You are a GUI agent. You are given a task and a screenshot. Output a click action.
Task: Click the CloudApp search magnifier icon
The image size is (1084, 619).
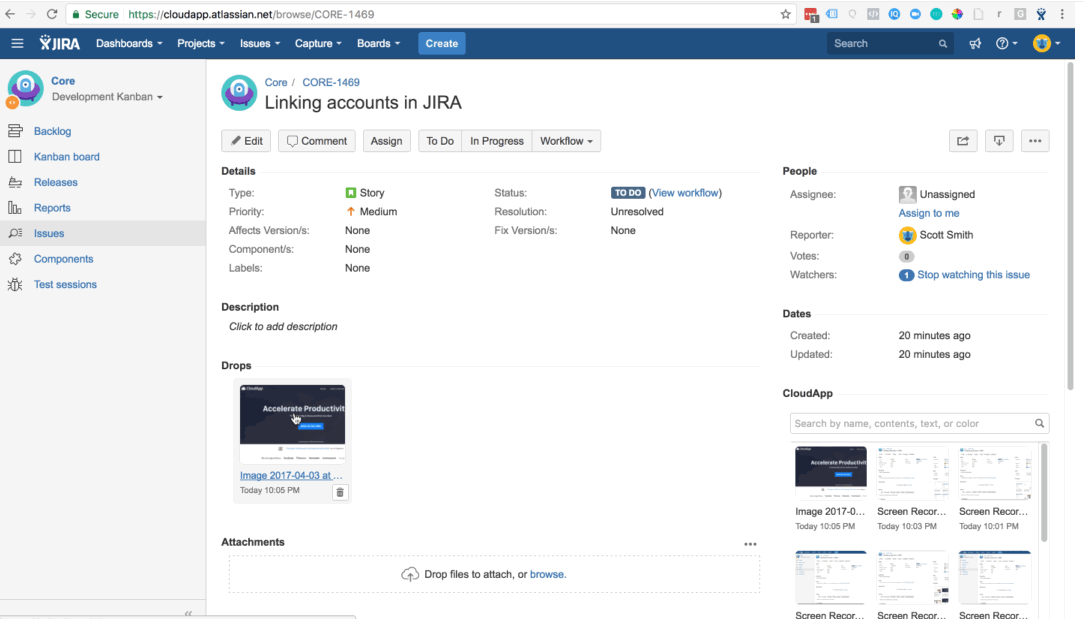[1039, 423]
